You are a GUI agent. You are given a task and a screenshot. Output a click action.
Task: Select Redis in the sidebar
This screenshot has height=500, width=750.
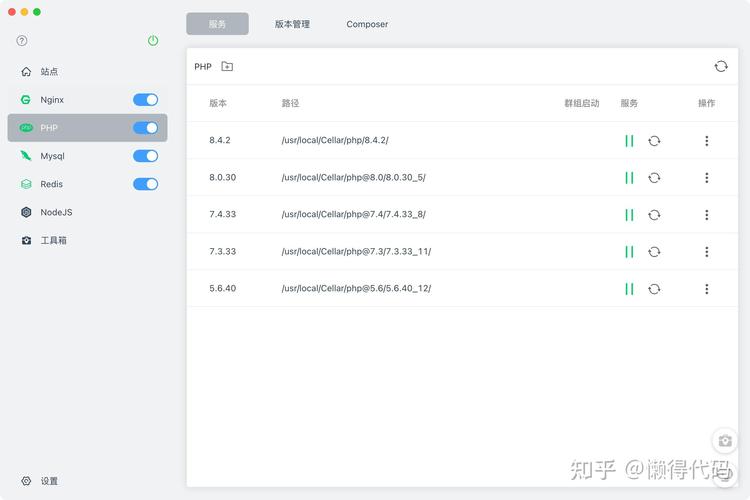click(88, 184)
